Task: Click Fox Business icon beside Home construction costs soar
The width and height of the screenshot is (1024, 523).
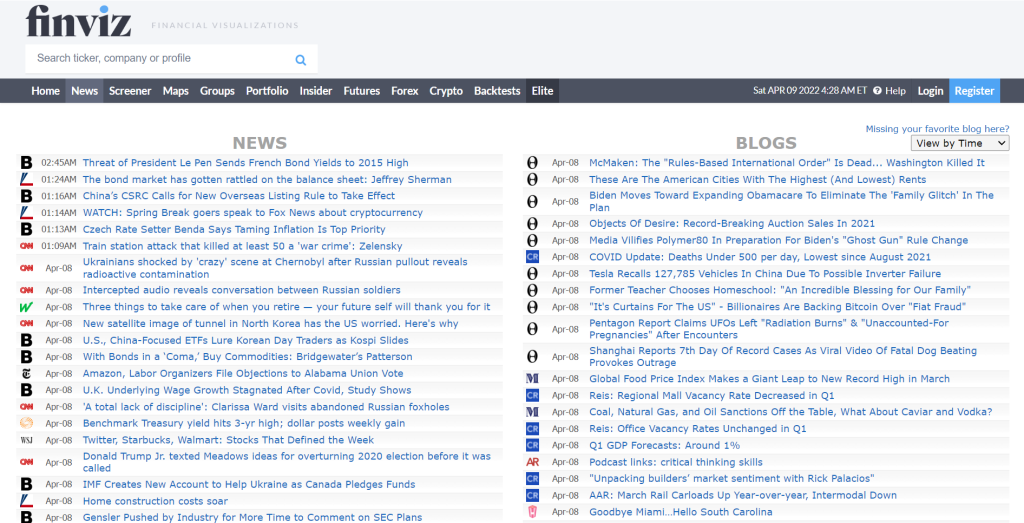Action: (26, 501)
